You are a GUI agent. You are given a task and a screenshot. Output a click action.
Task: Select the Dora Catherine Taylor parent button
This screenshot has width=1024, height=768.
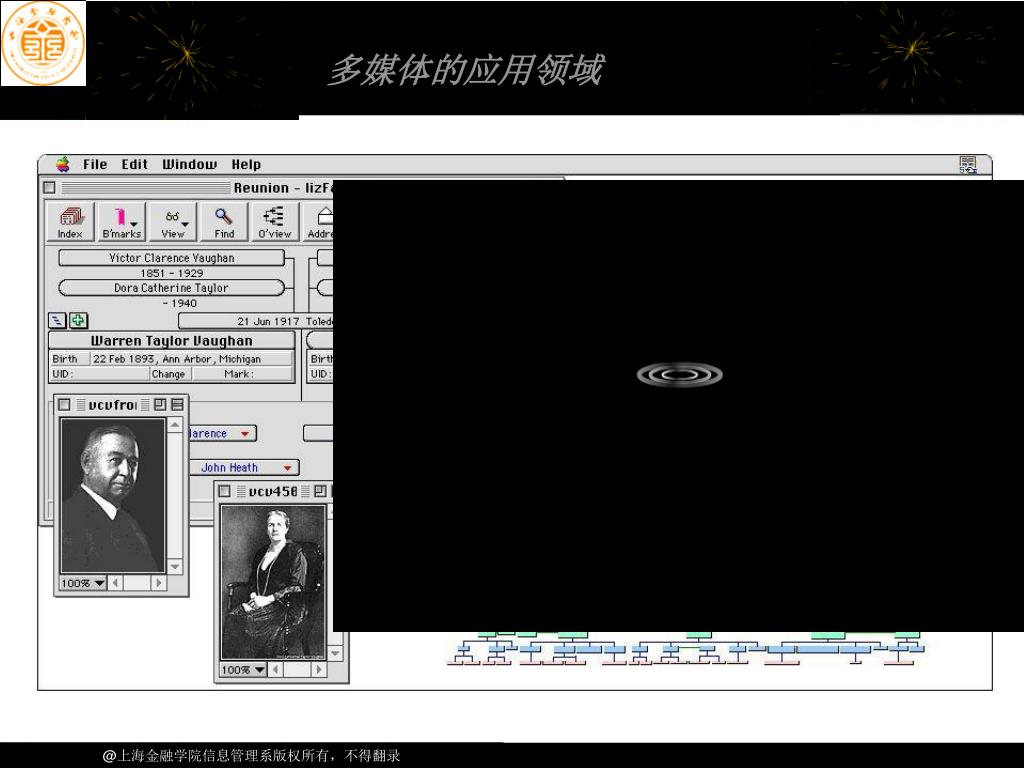(172, 288)
